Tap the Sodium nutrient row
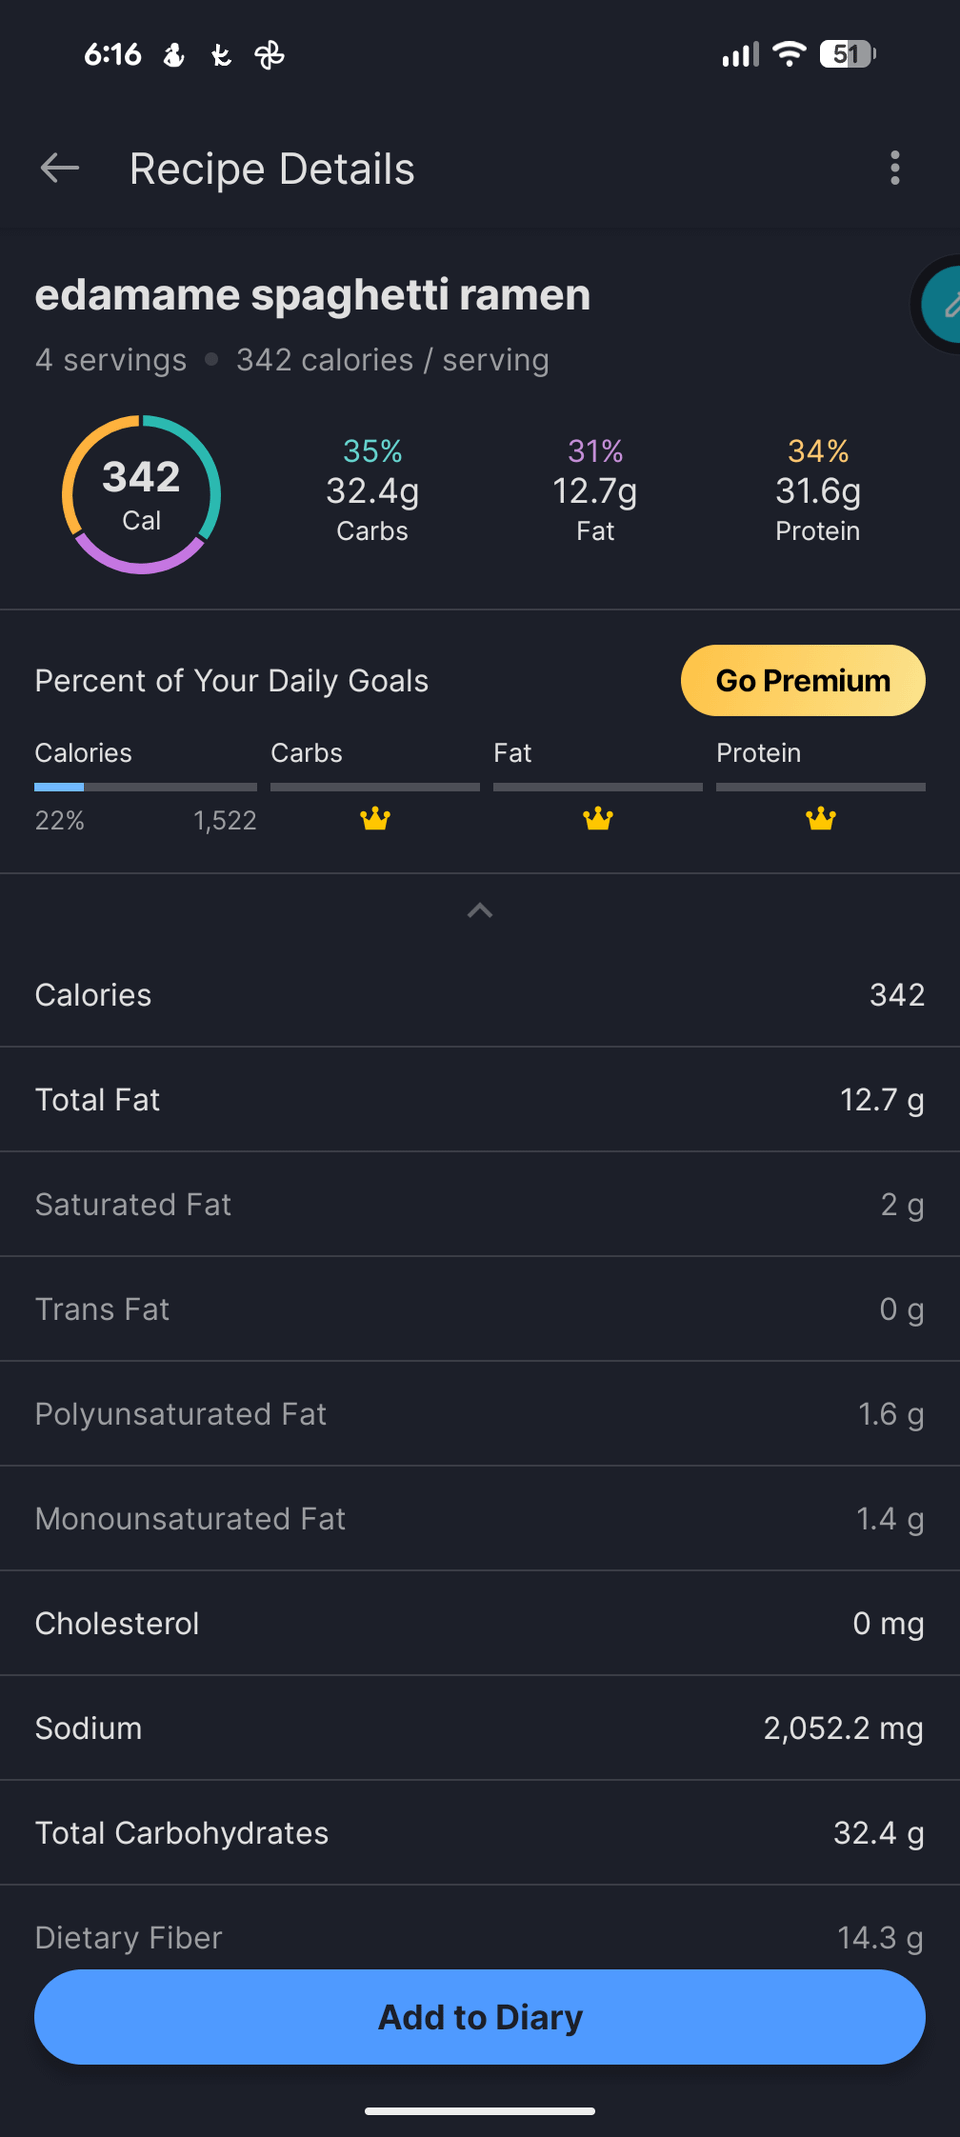This screenshot has height=2137, width=960. [x=480, y=1728]
